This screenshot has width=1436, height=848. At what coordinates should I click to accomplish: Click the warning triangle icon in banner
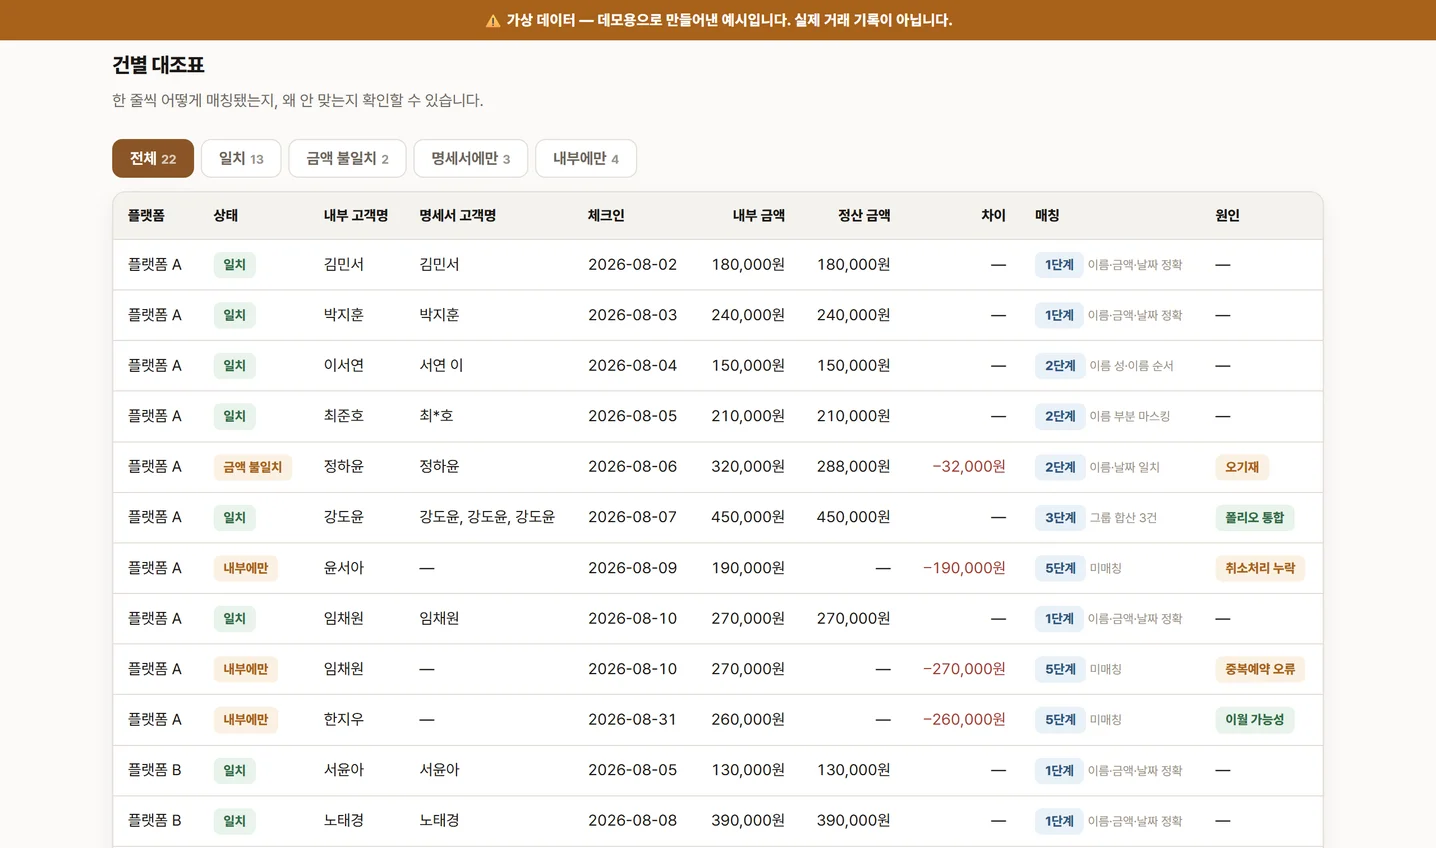[493, 20]
